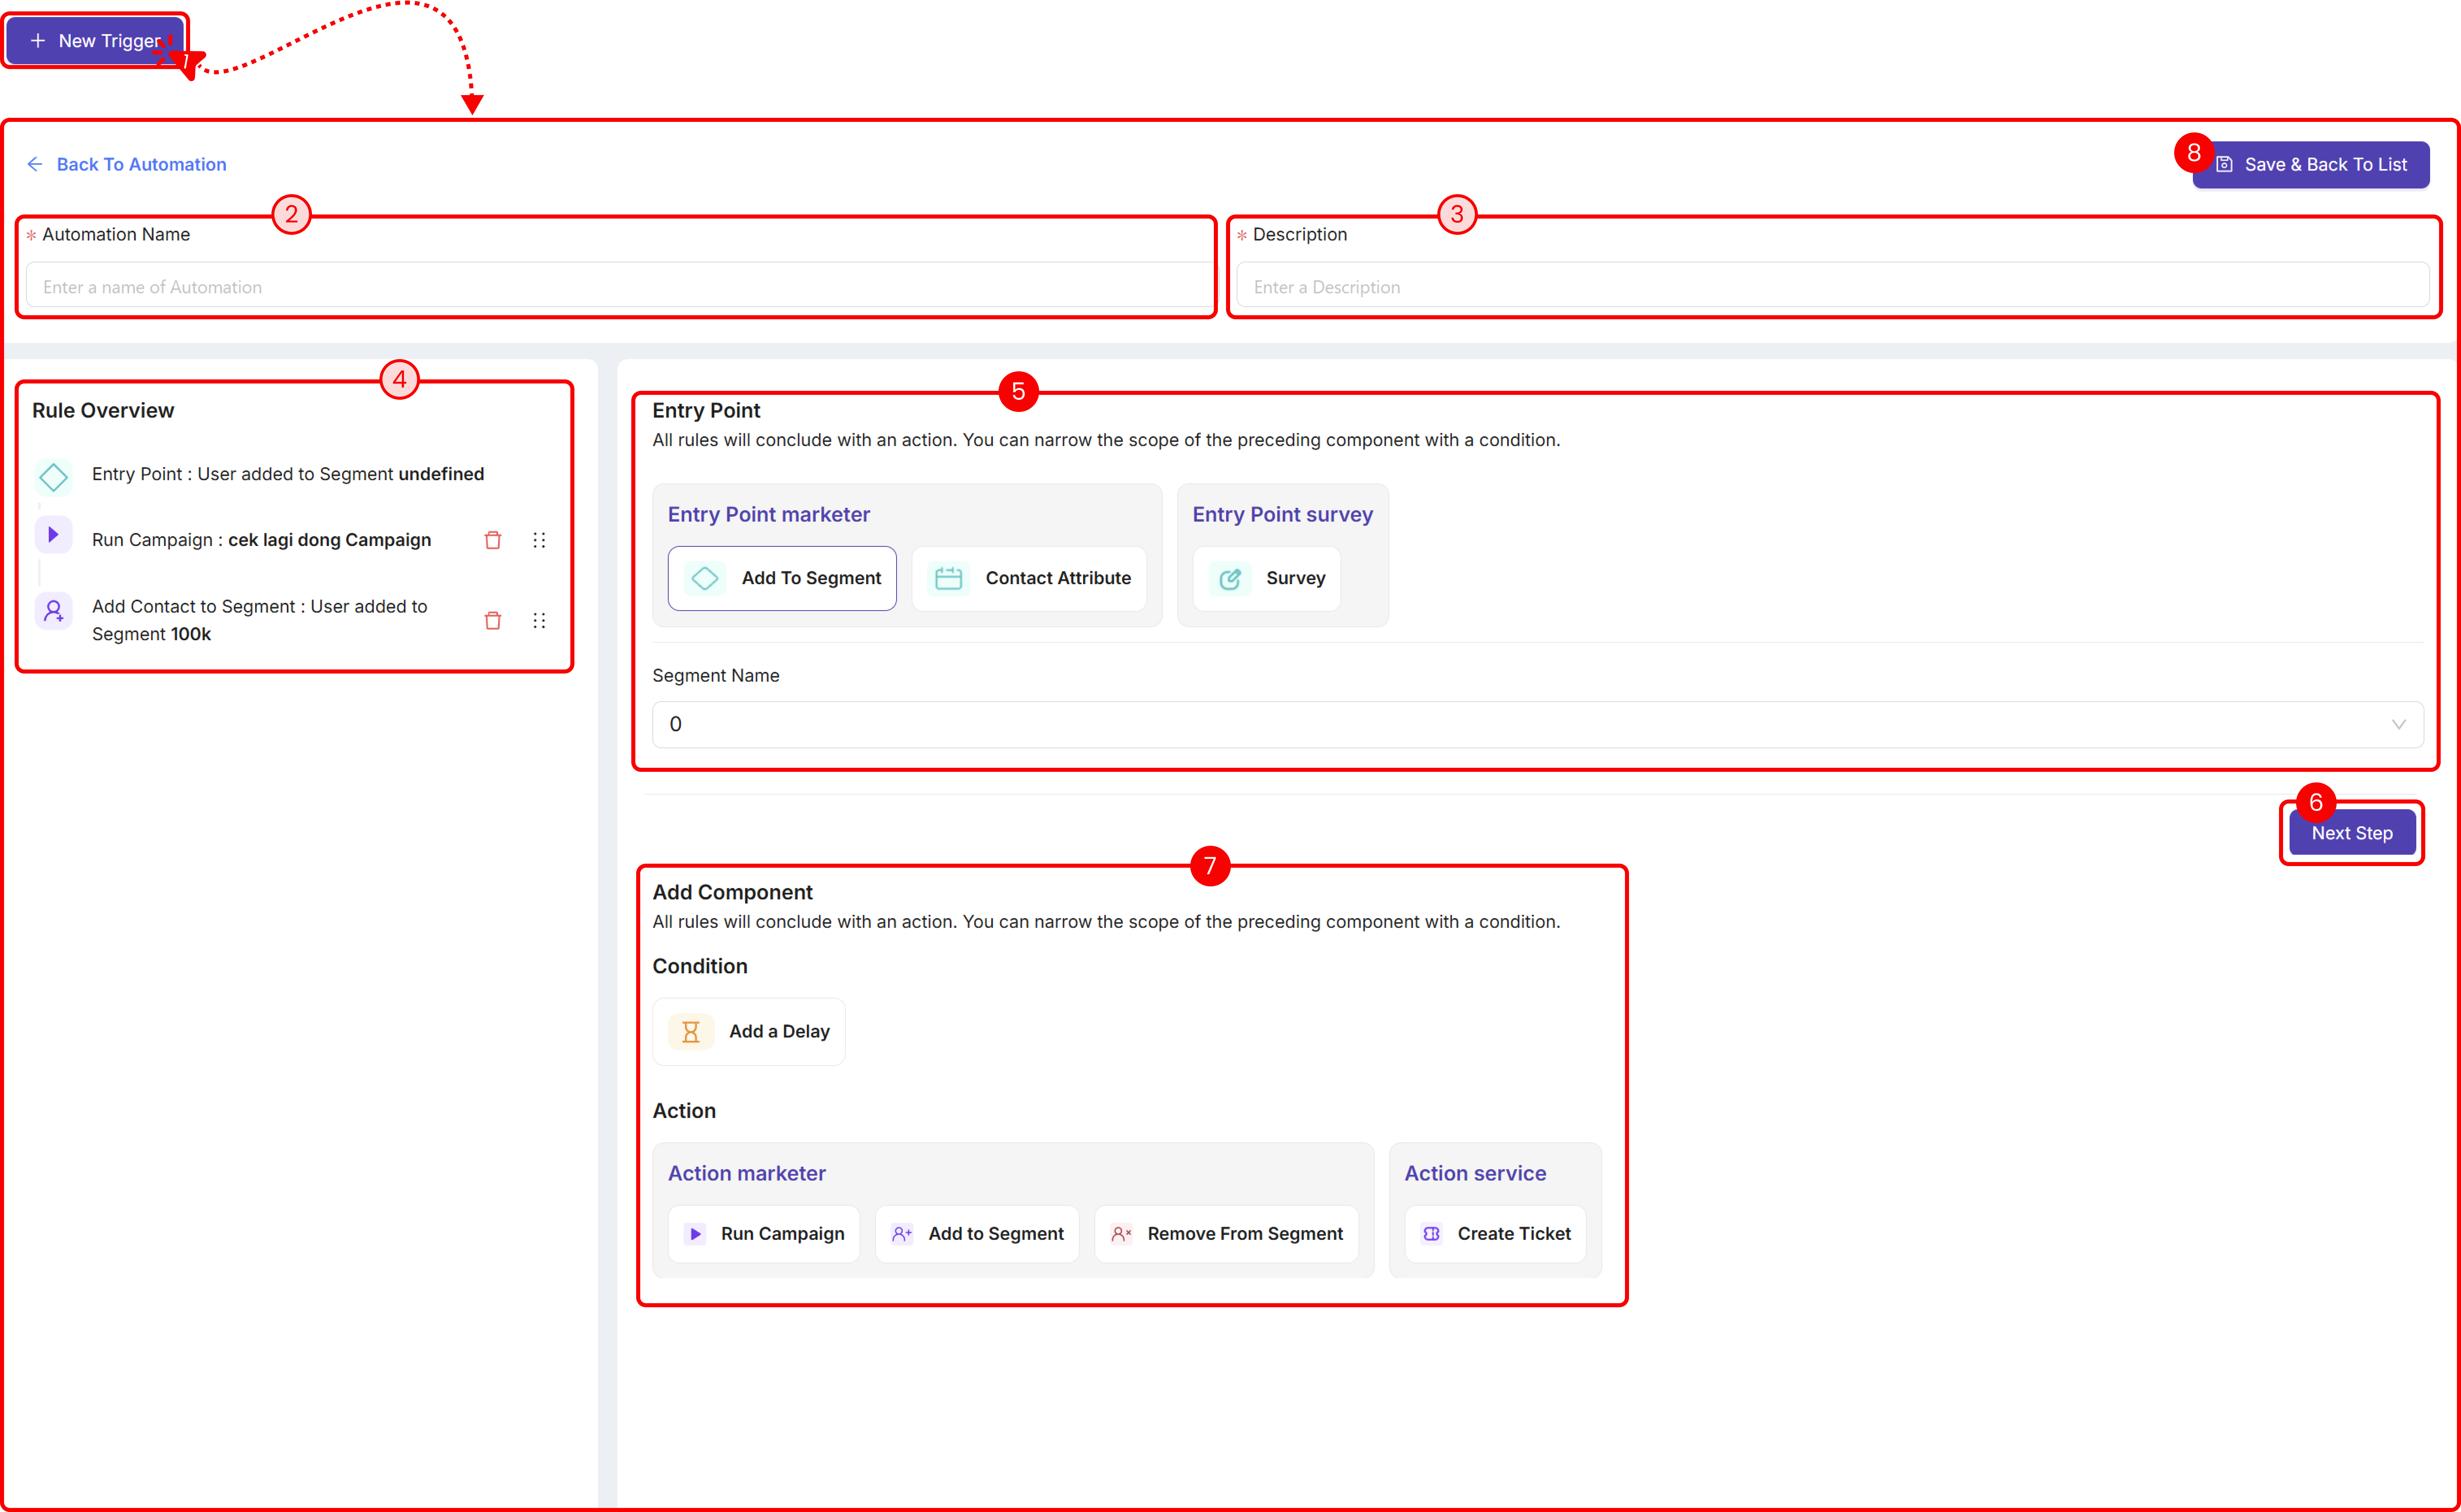Click drag handle of Run Campaign step
This screenshot has height=1512, width=2461.
tap(539, 540)
